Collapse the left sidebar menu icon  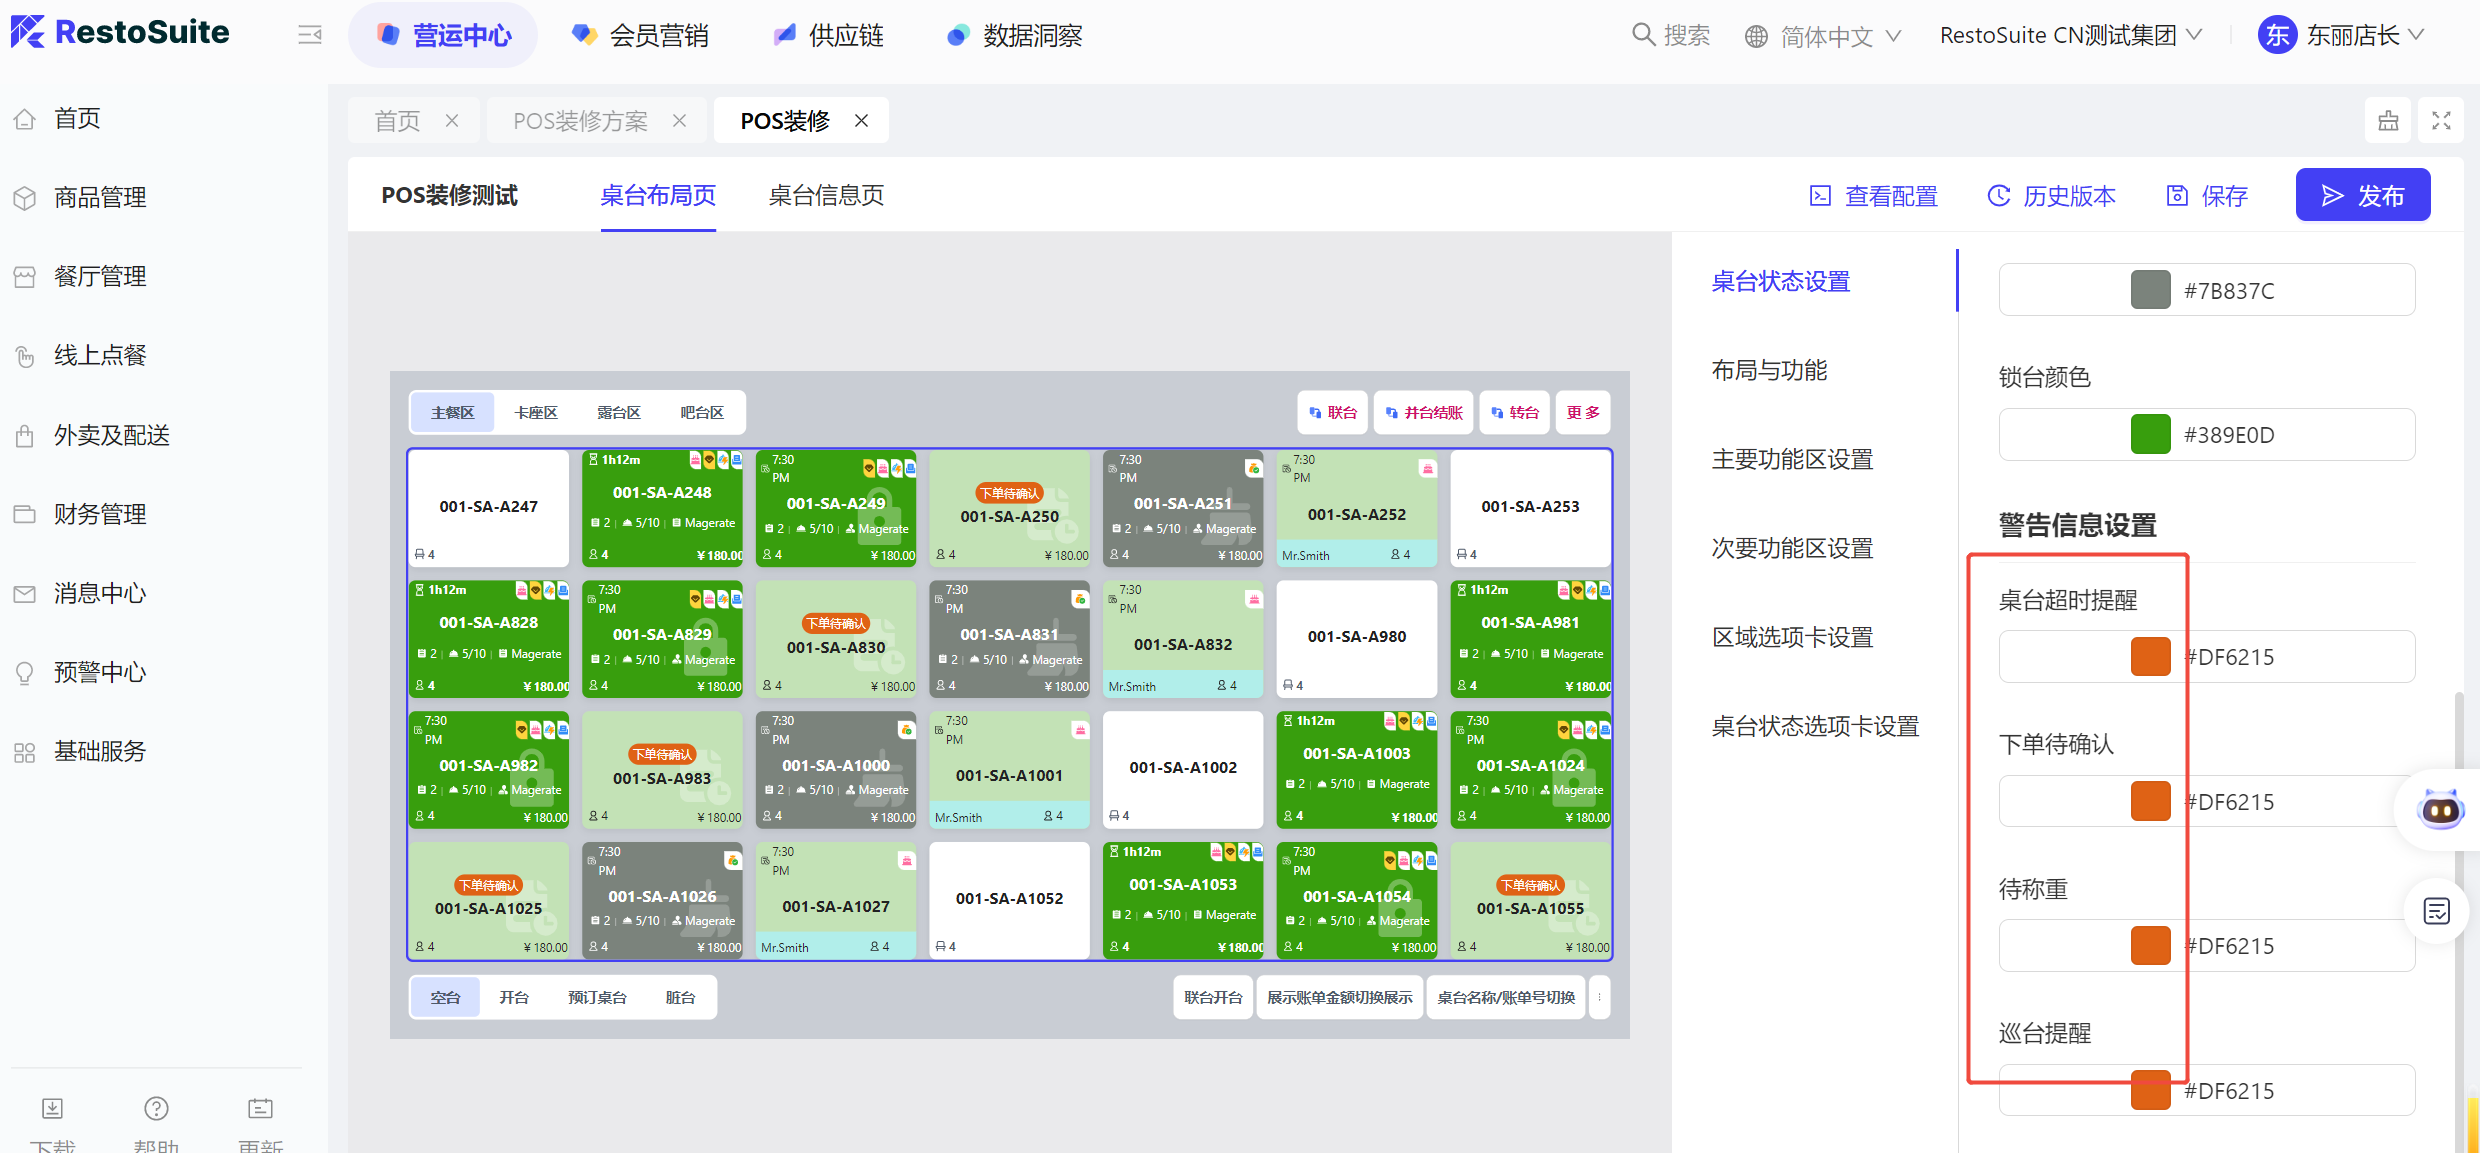pyautogui.click(x=310, y=36)
